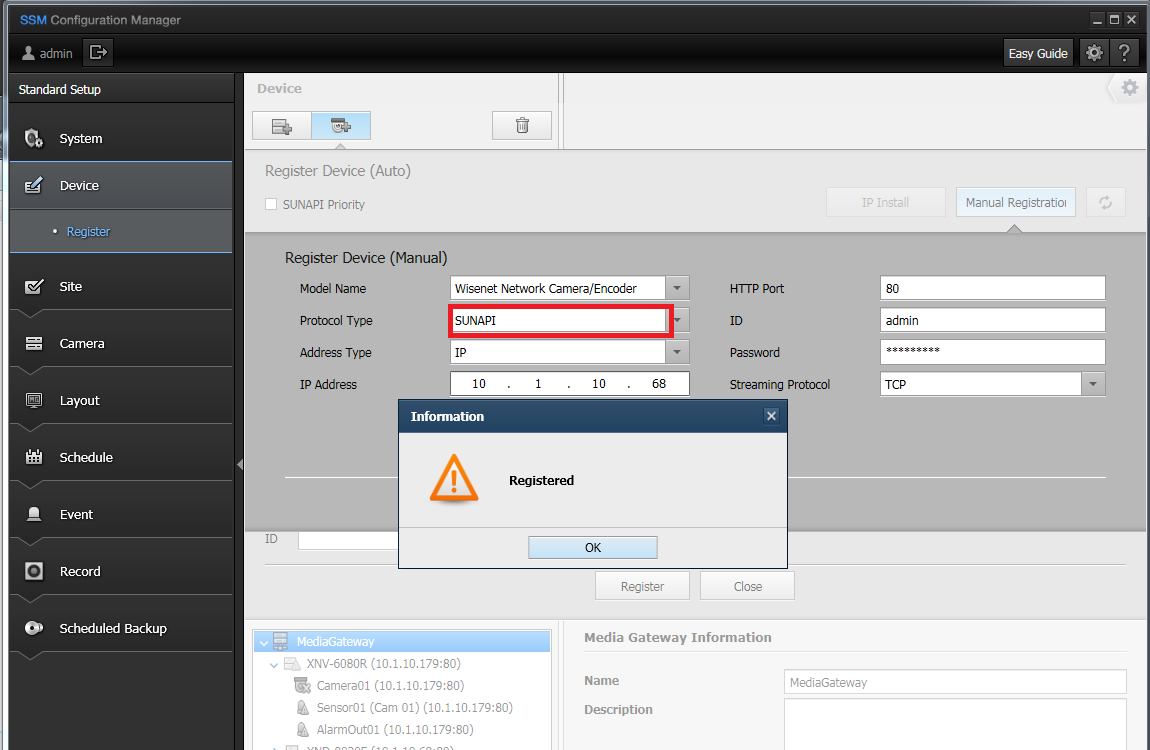Click the Description text area
The height and width of the screenshot is (750, 1150).
point(955,724)
